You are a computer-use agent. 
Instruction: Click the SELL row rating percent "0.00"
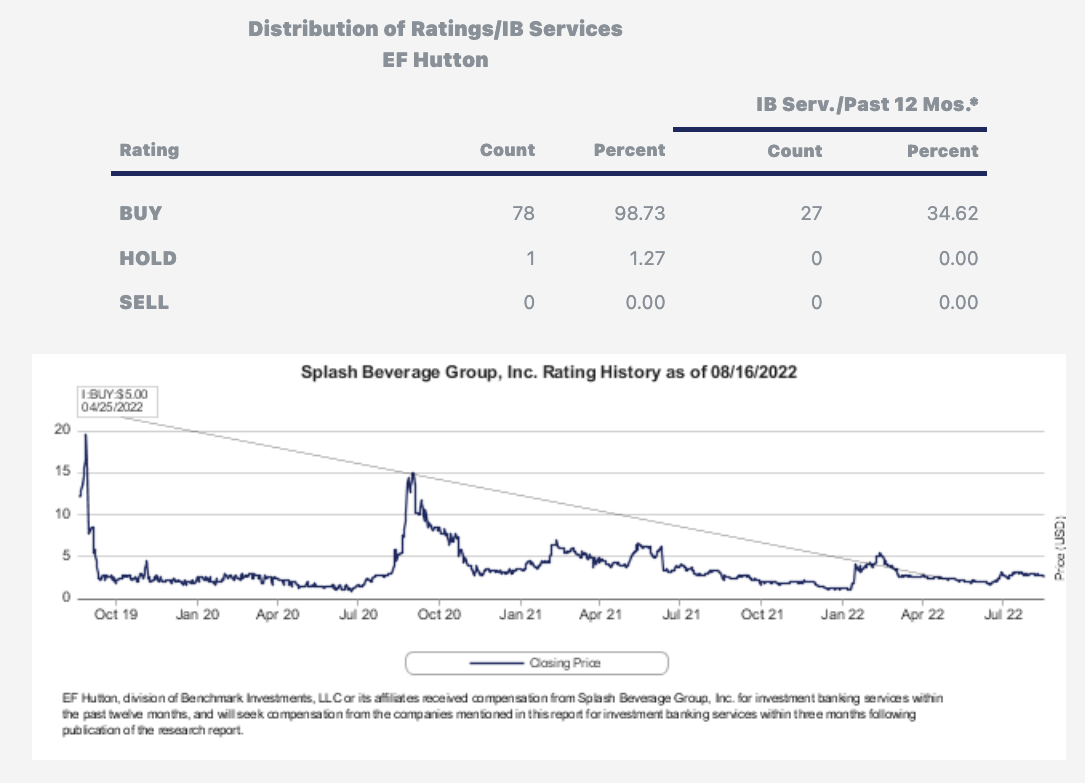(645, 303)
